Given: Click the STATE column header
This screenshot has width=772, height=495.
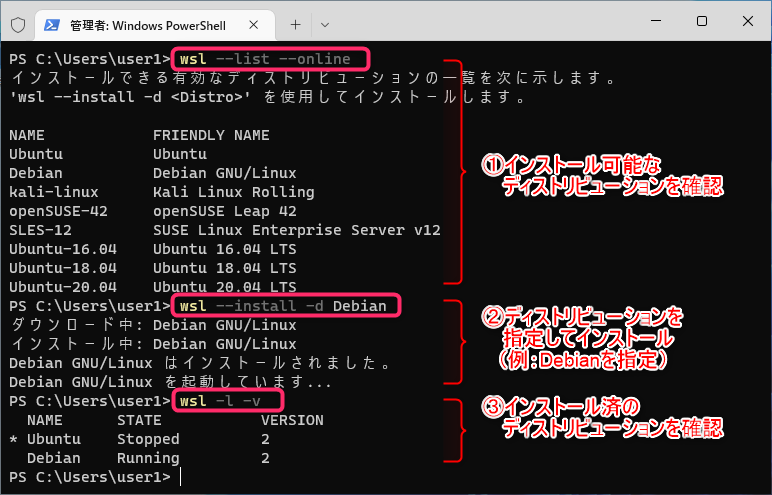Looking at the screenshot, I should click(x=139, y=420).
